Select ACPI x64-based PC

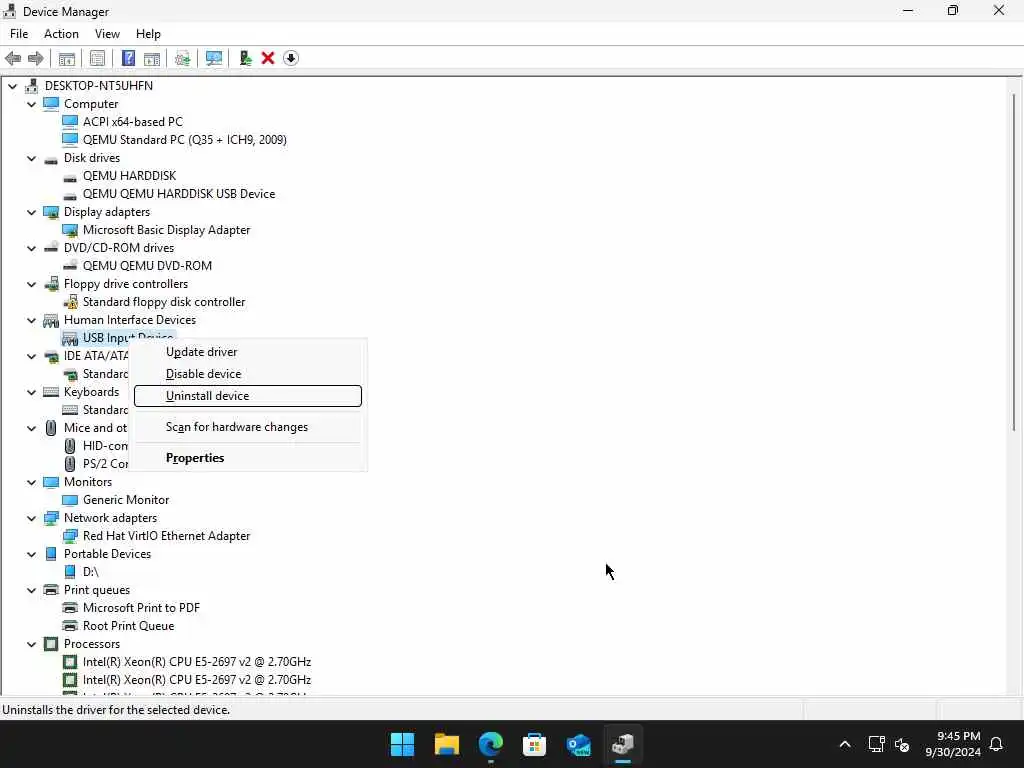133,122
